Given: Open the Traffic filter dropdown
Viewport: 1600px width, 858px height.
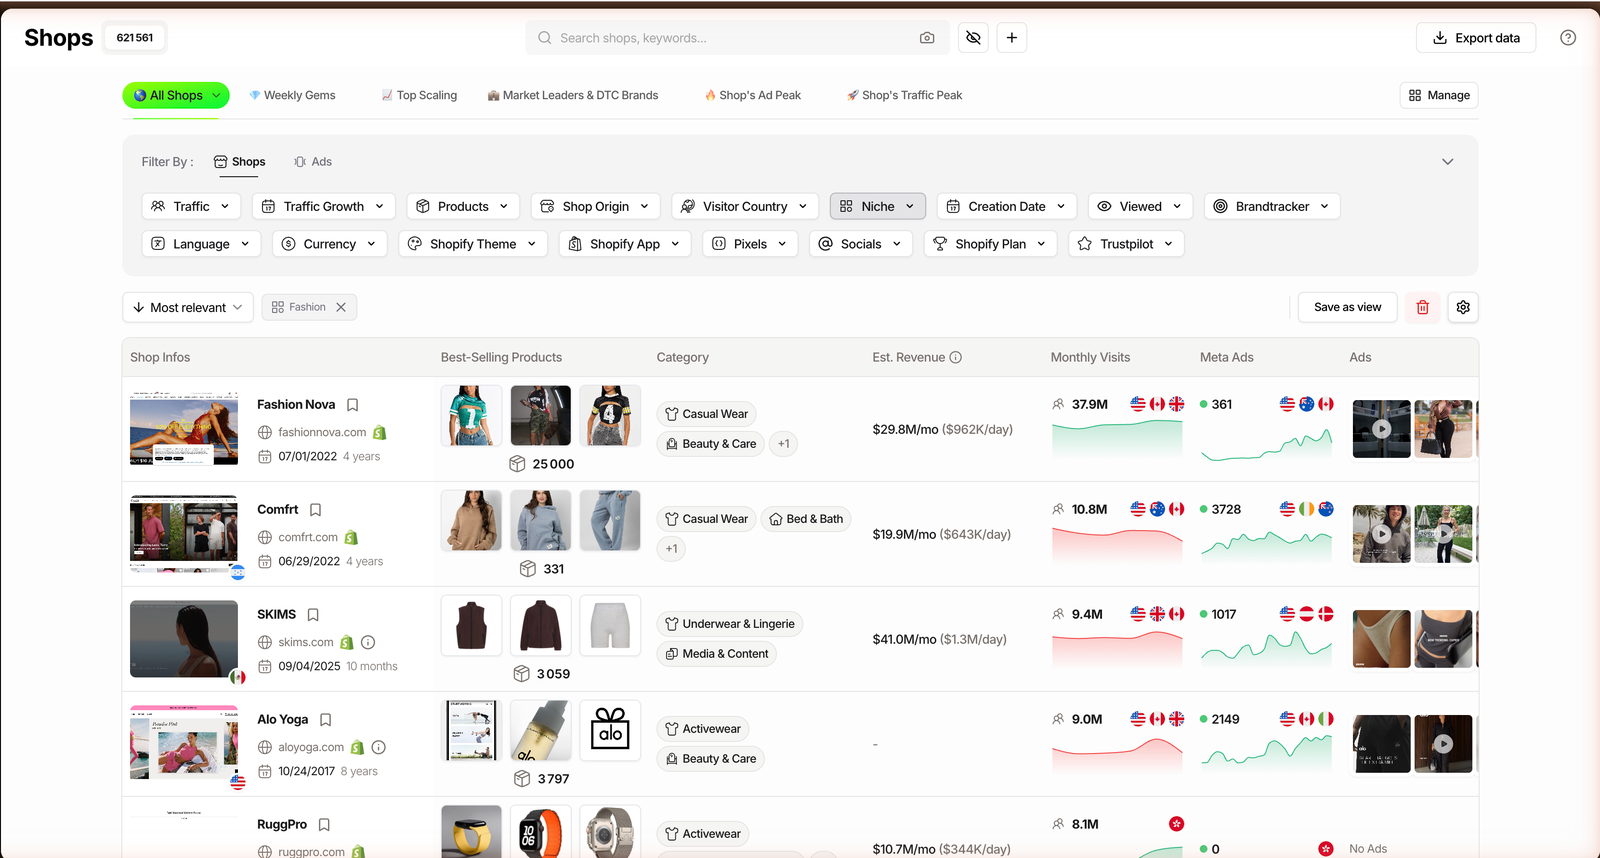Looking at the screenshot, I should [x=191, y=206].
